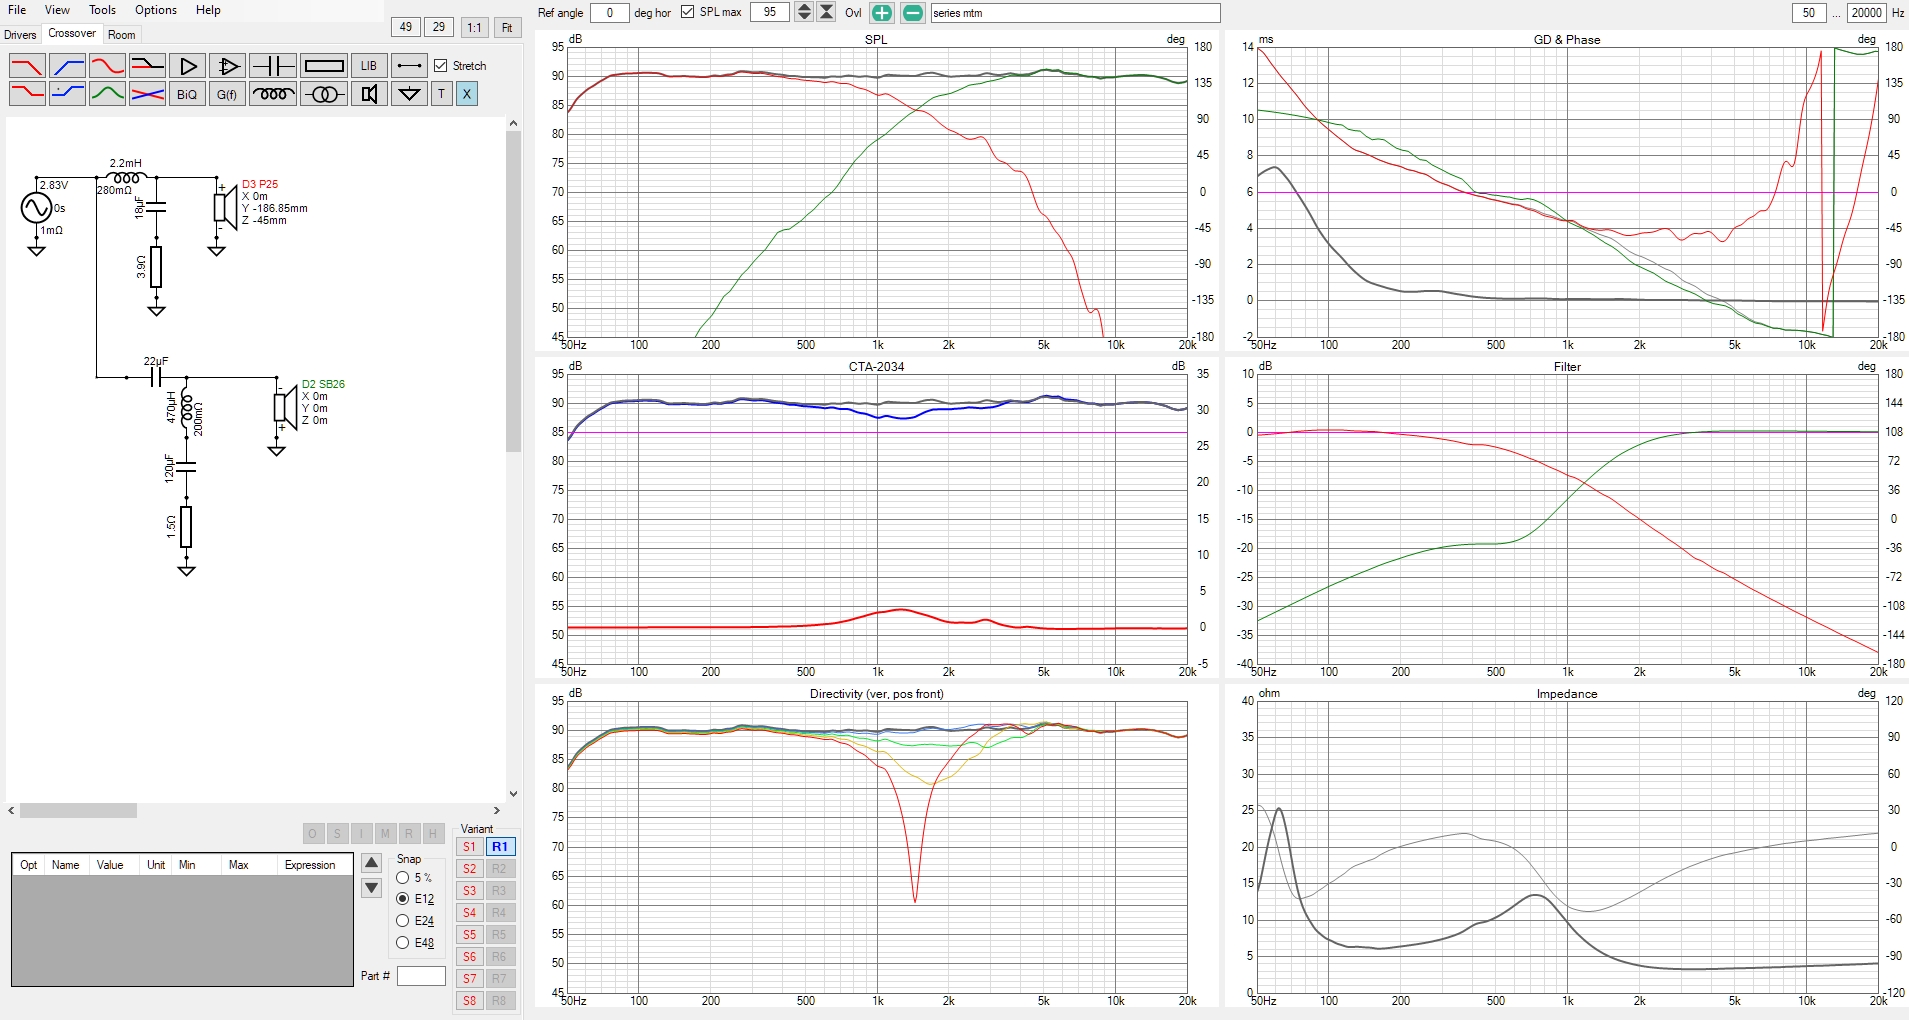Image resolution: width=1909 pixels, height=1020 pixels.
Task: Select the E12 snap option
Action: click(403, 899)
